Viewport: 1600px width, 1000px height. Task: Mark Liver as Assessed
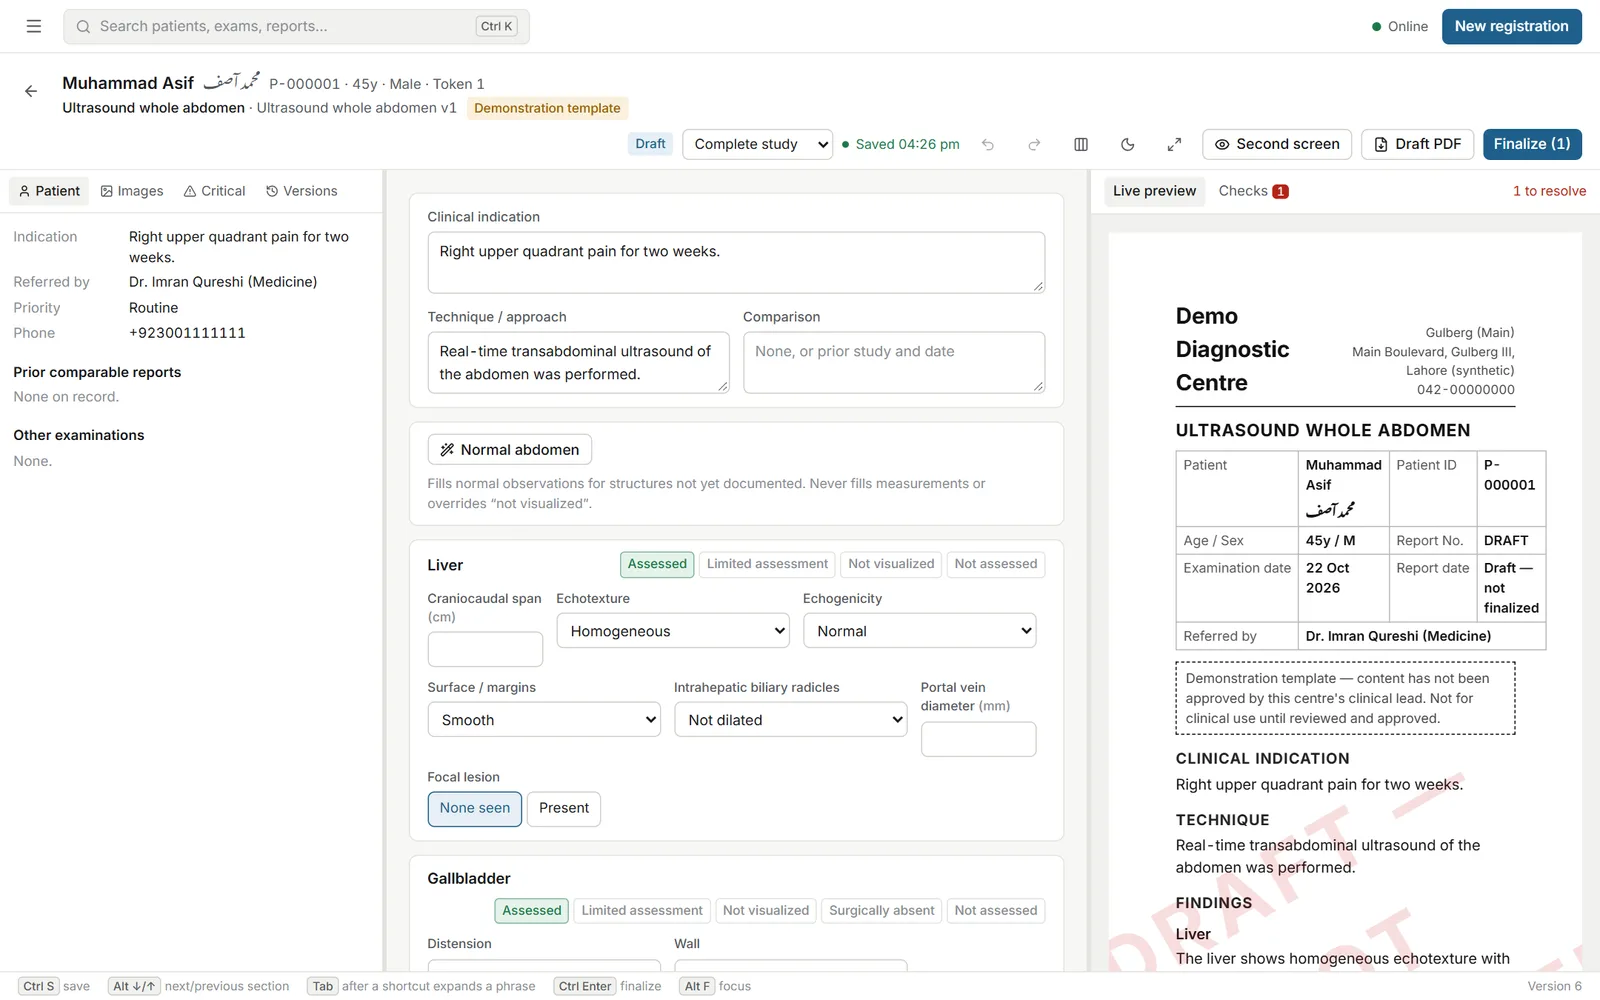(657, 564)
